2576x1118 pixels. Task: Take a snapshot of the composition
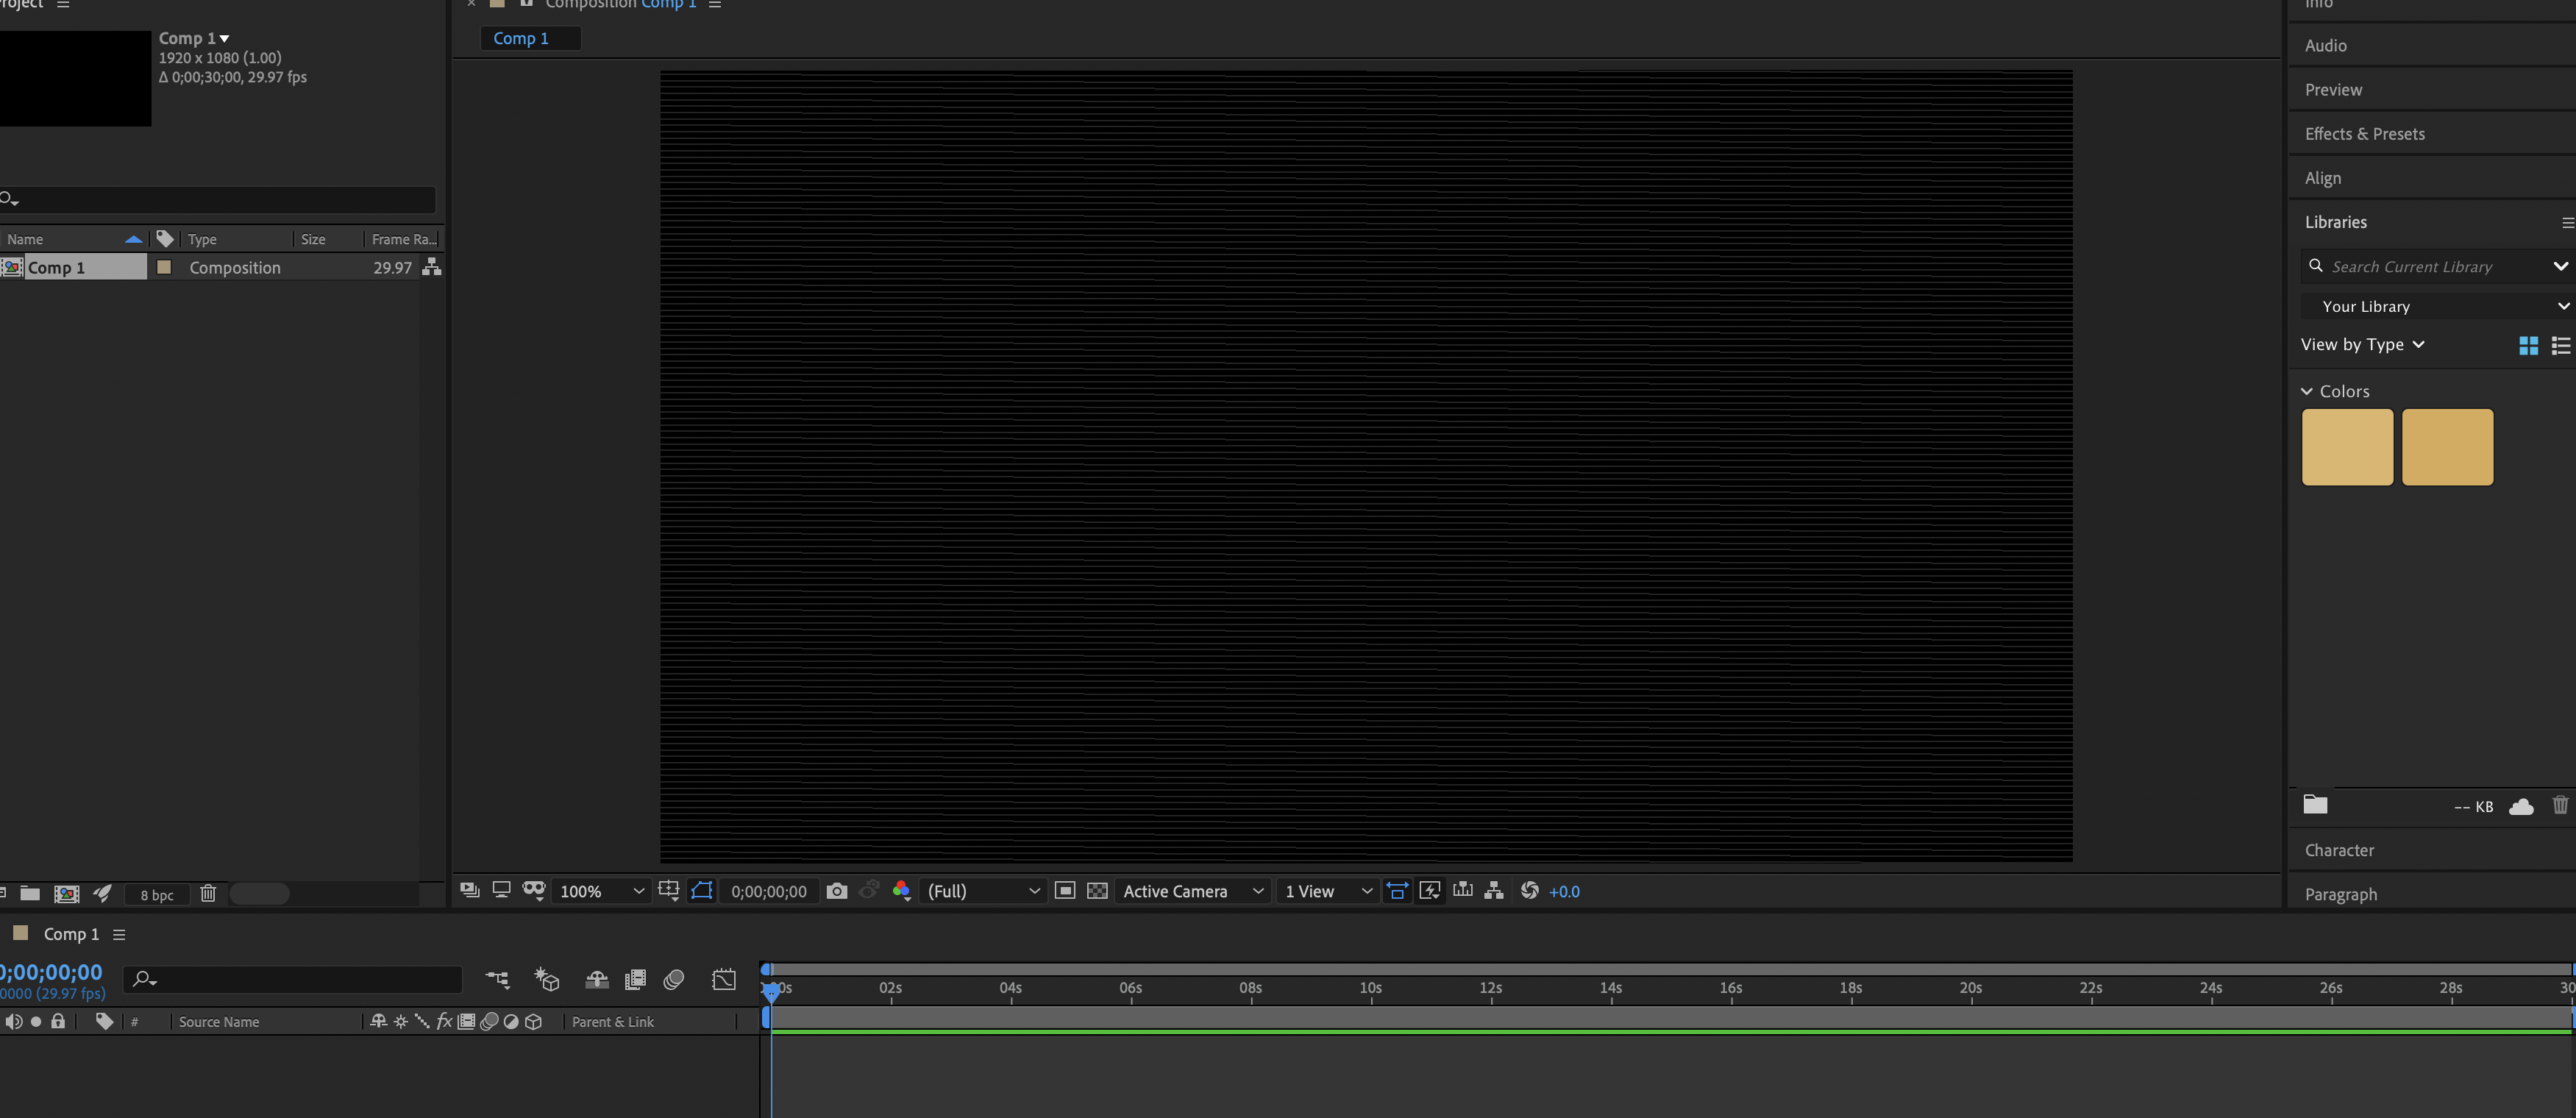pyautogui.click(x=838, y=891)
